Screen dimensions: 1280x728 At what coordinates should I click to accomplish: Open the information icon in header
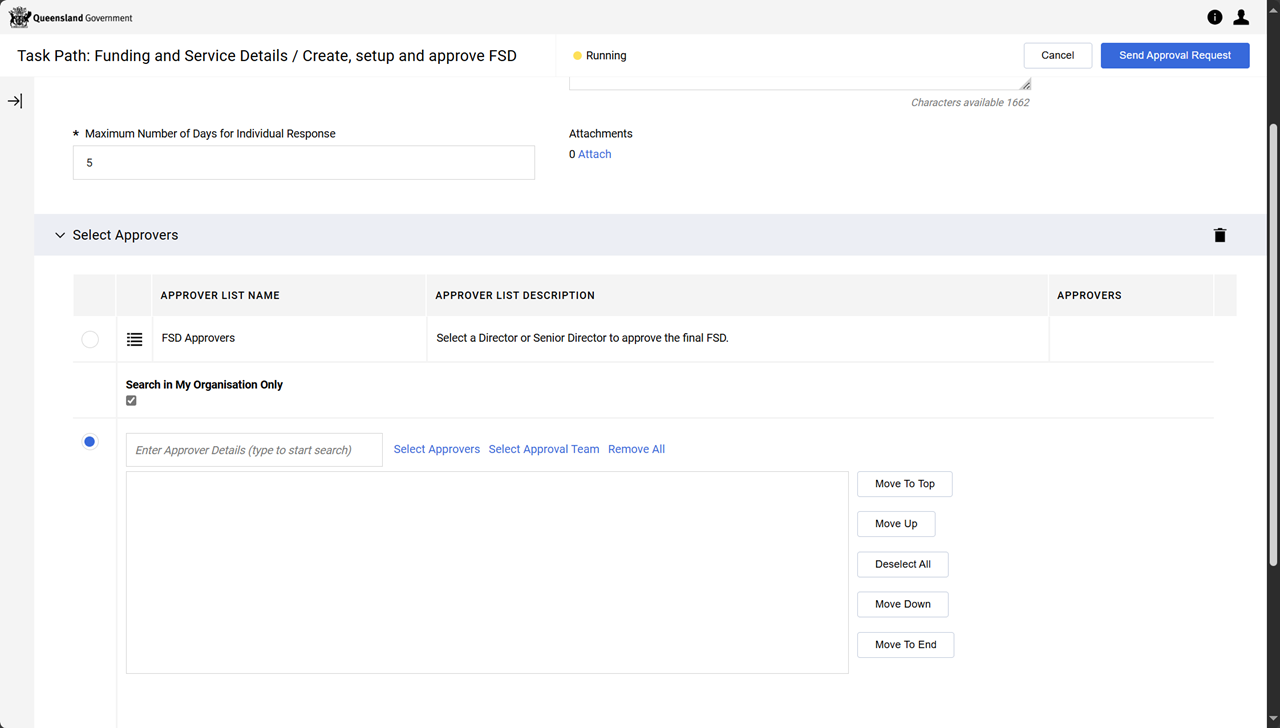1214,17
